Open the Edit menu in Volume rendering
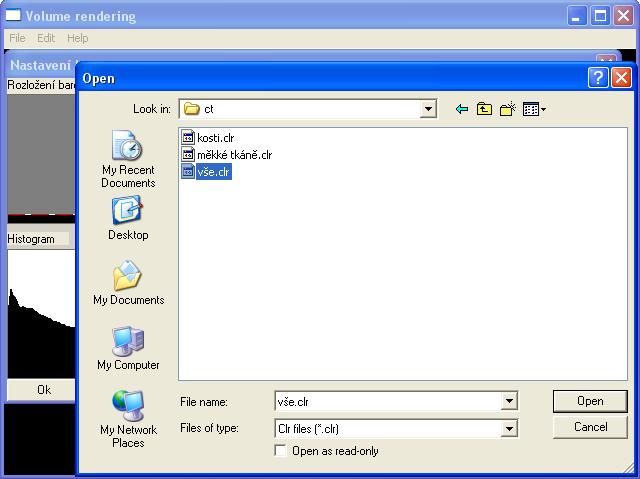Viewport: 640px width, 479px height. (46, 38)
